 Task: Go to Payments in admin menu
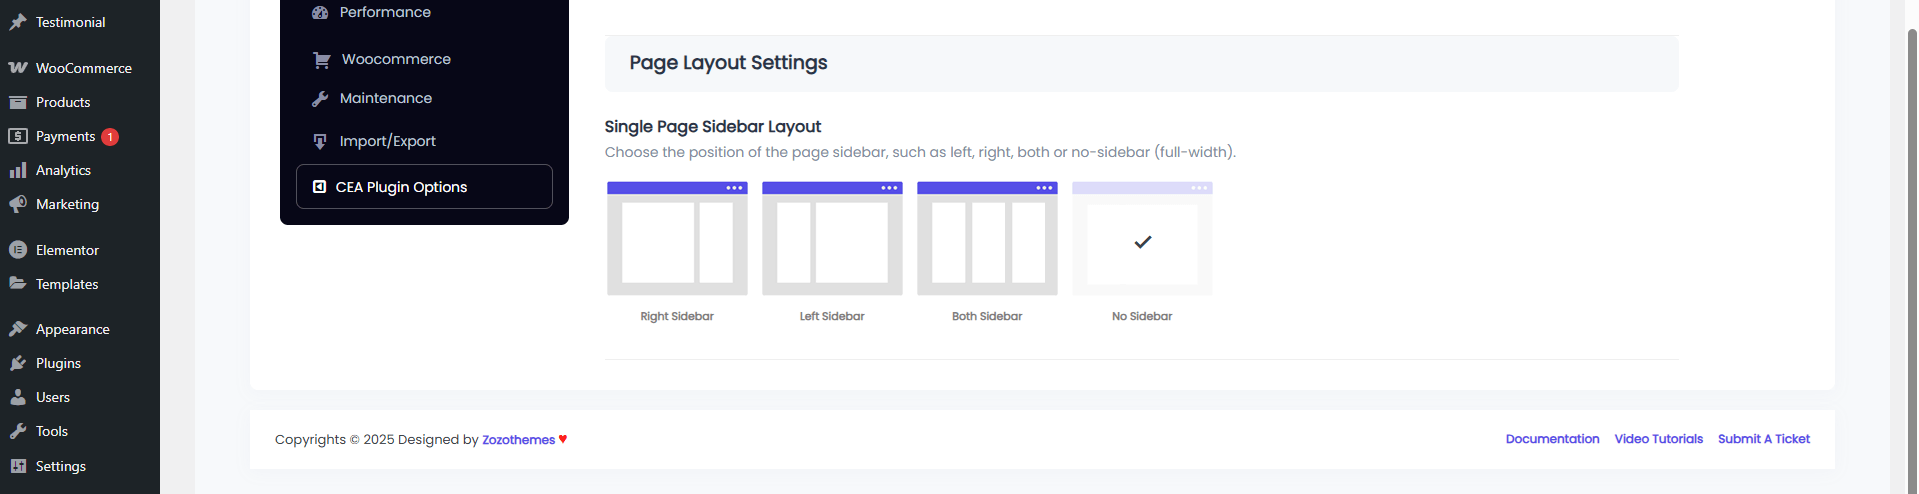pos(65,136)
